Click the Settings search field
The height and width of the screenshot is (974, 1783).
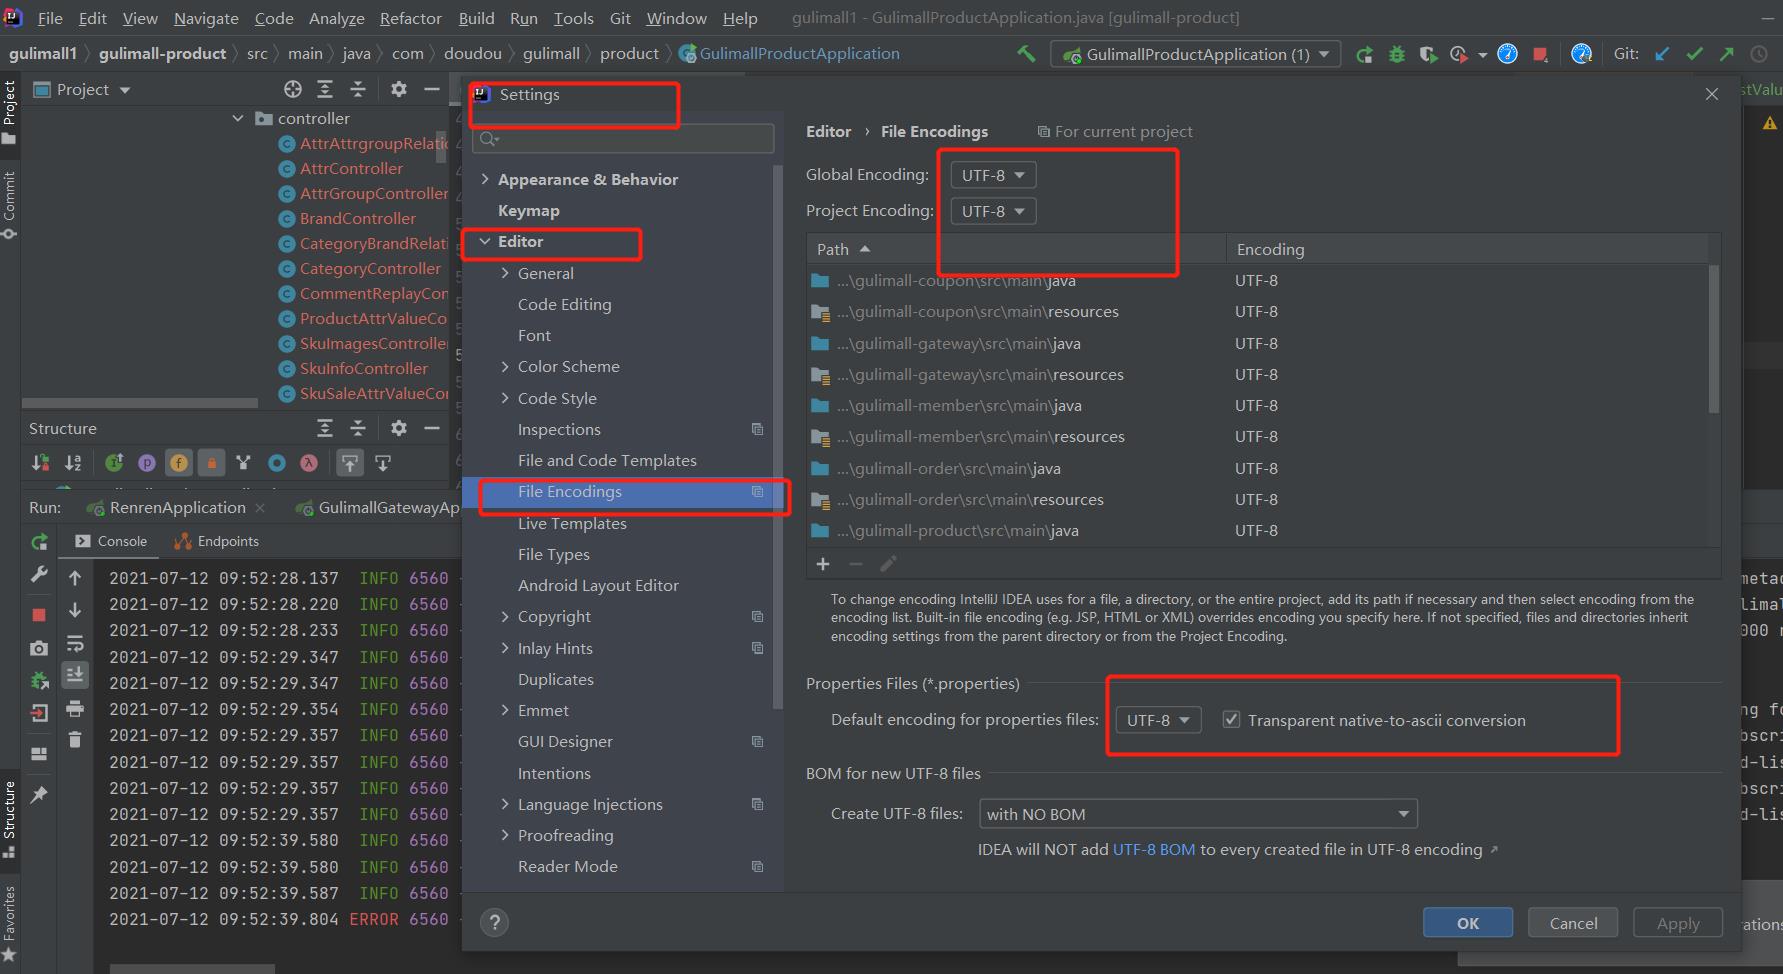pyautogui.click(x=623, y=139)
